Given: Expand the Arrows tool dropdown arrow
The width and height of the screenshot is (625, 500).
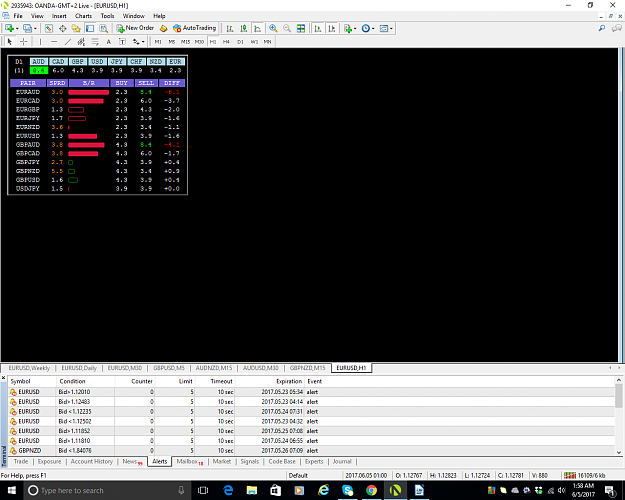Looking at the screenshot, I should [143, 41].
